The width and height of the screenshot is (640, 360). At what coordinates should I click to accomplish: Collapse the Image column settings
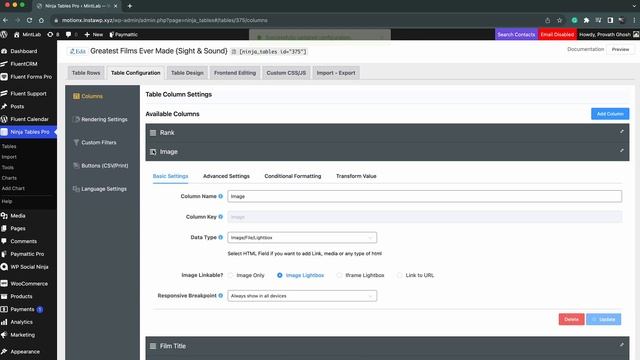point(622,150)
